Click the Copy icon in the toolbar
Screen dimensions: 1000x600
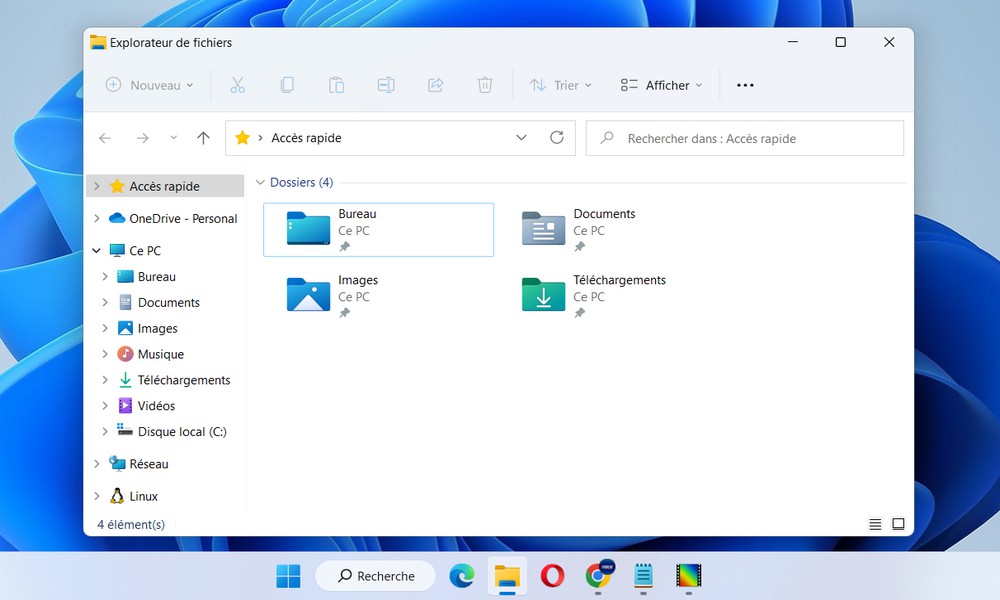pos(287,85)
